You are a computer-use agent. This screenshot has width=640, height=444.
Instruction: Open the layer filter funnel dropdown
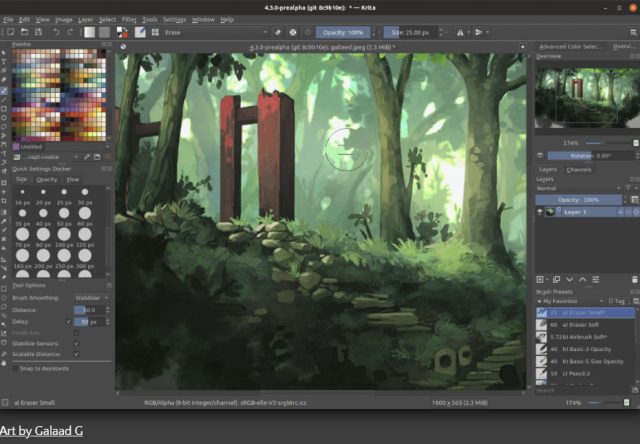pyautogui.click(x=631, y=188)
